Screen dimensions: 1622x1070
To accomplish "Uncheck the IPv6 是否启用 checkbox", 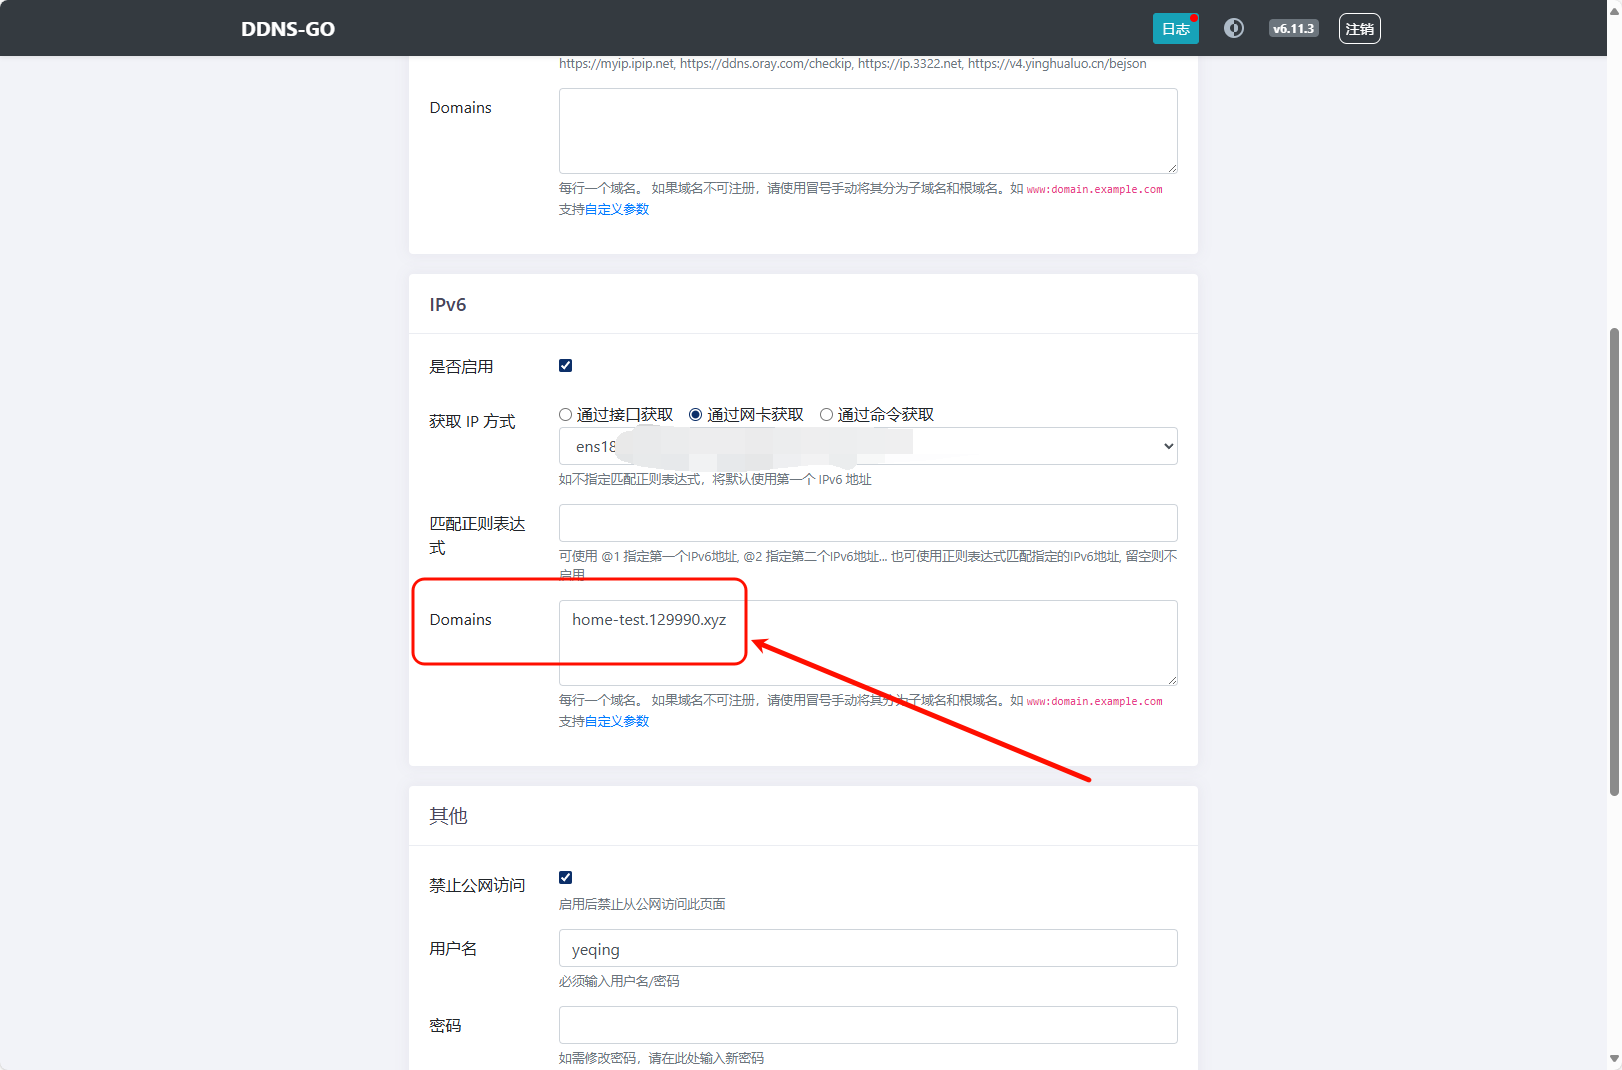I will (x=566, y=366).
